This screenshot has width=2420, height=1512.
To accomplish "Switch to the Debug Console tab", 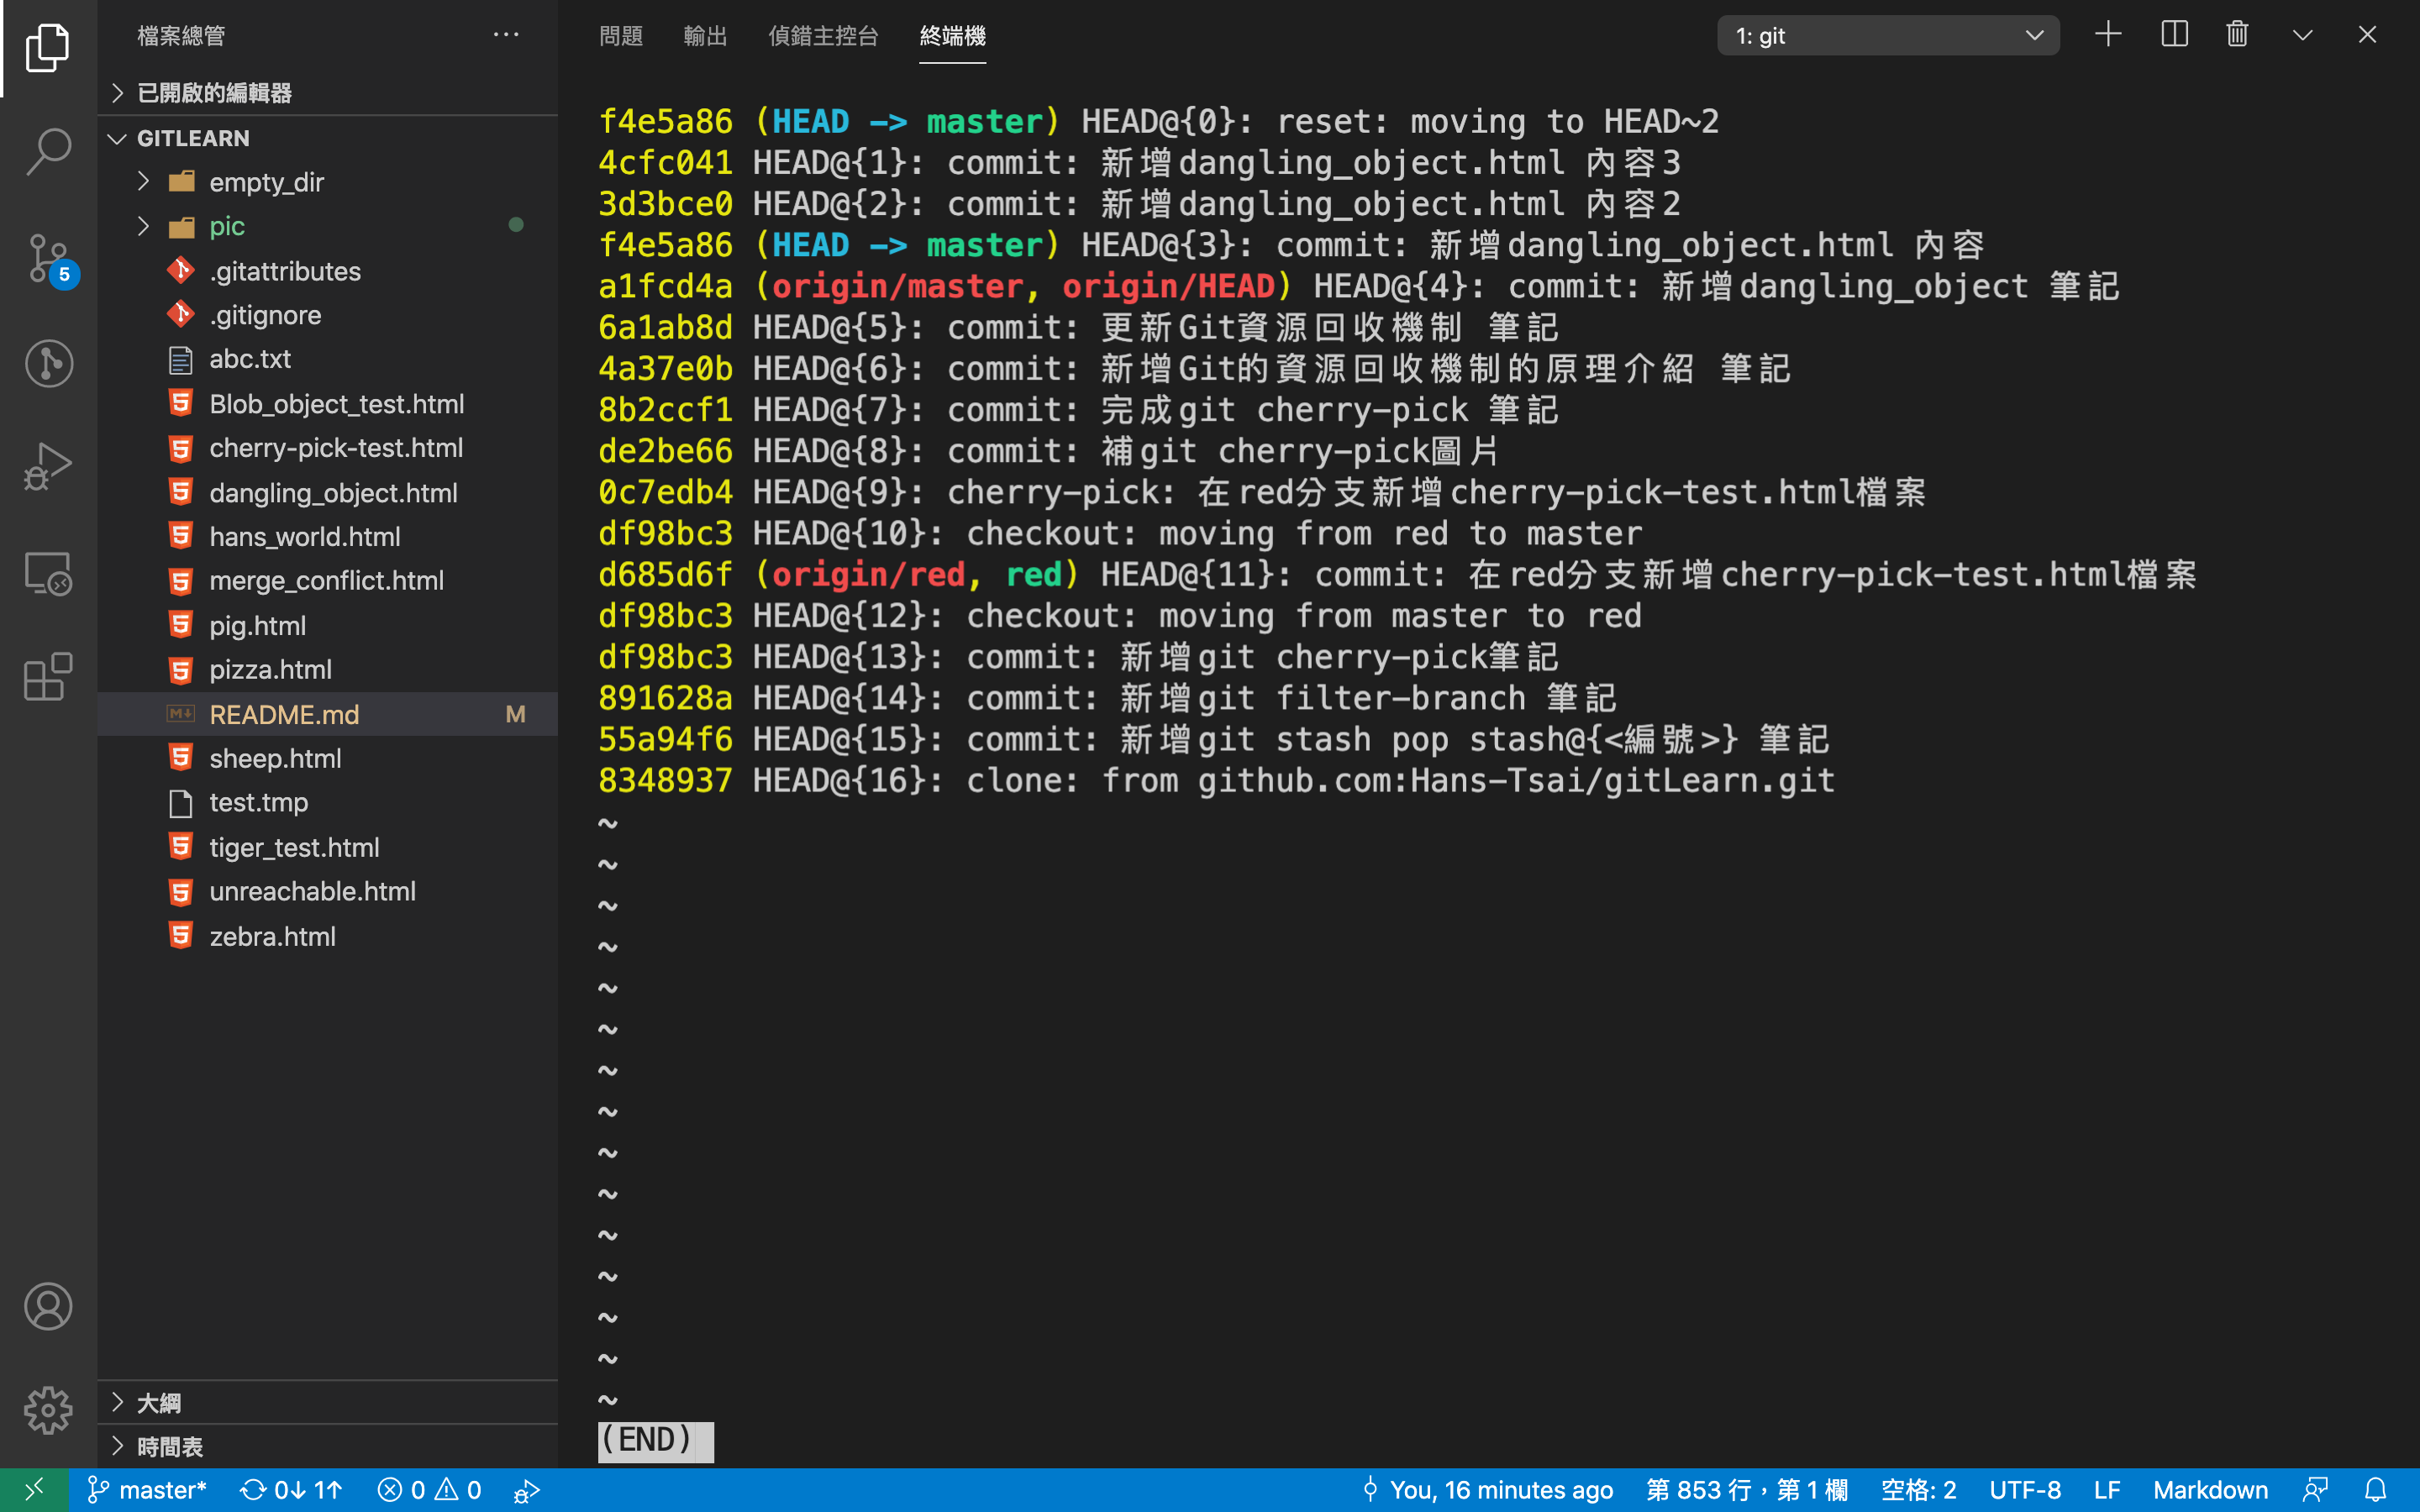I will point(823,35).
